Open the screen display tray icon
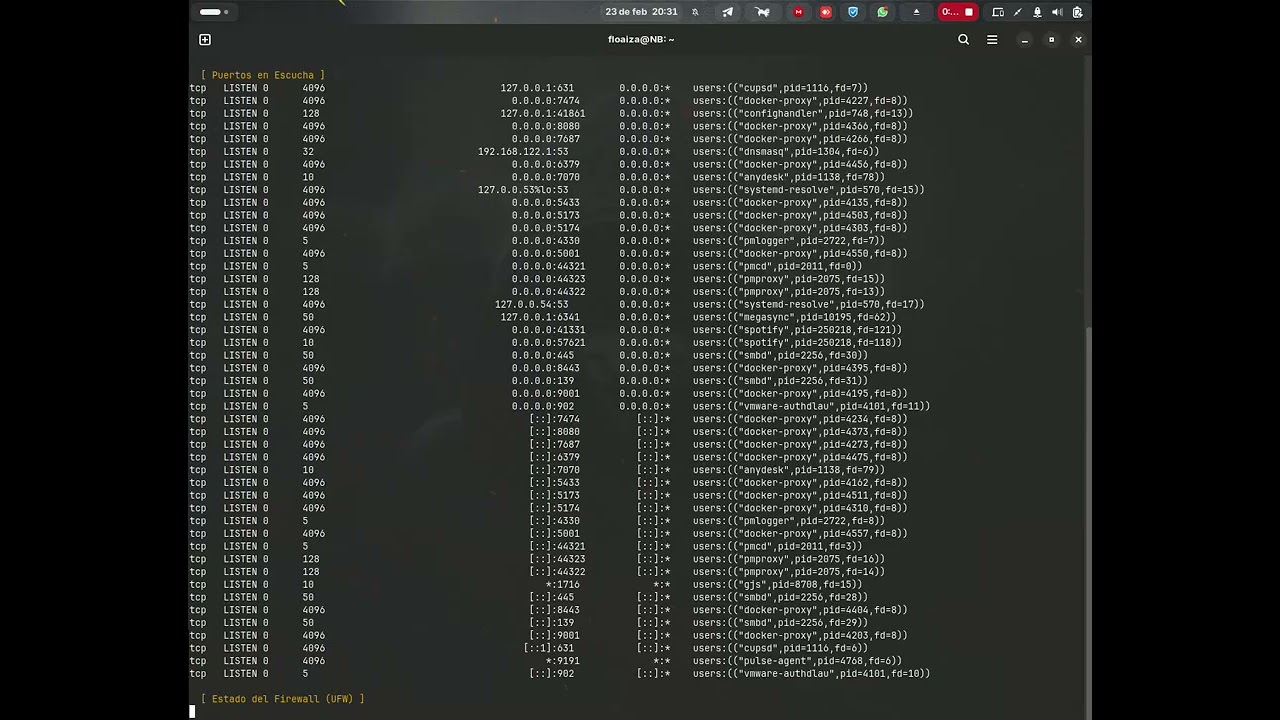Image resolution: width=1280 pixels, height=720 pixels. pyautogui.click(x=998, y=12)
